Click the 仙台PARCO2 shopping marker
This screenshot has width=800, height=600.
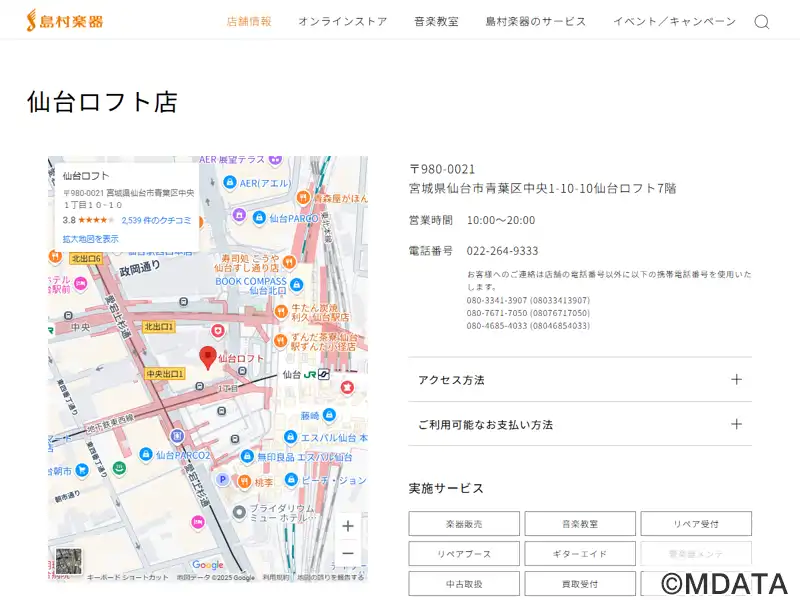pos(146,454)
